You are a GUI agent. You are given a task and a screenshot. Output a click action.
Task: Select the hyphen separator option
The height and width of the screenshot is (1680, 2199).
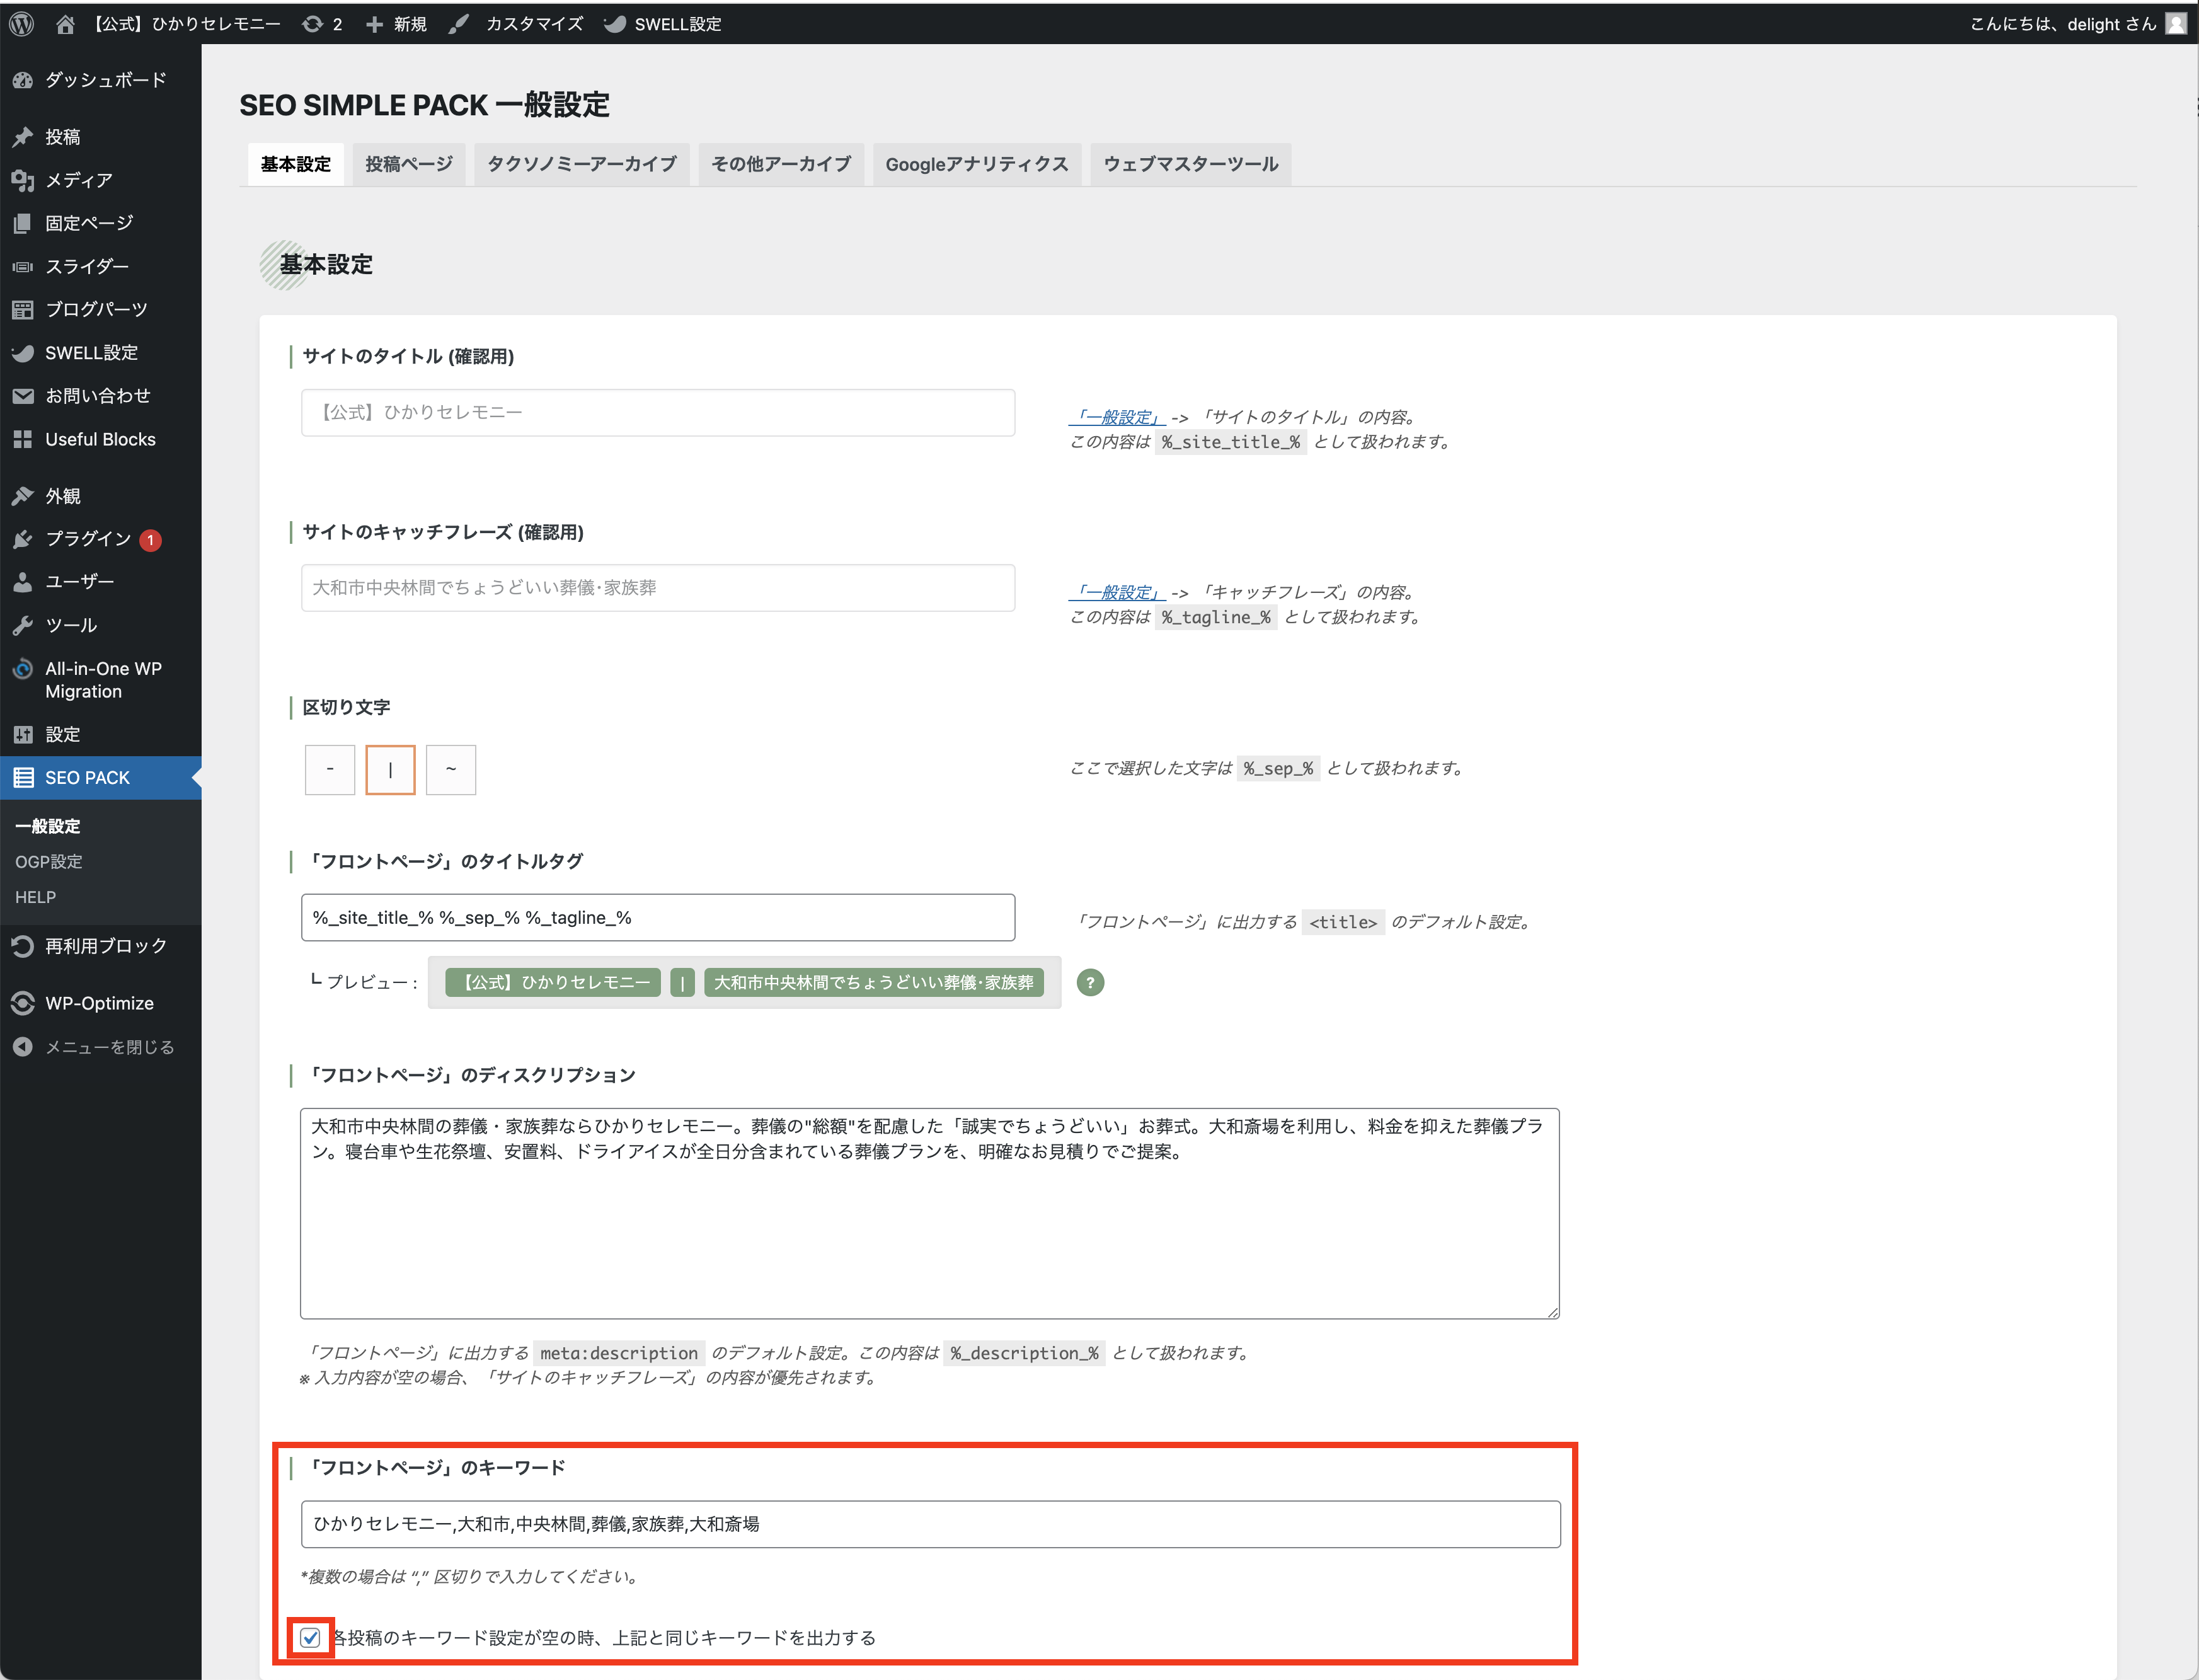point(330,770)
